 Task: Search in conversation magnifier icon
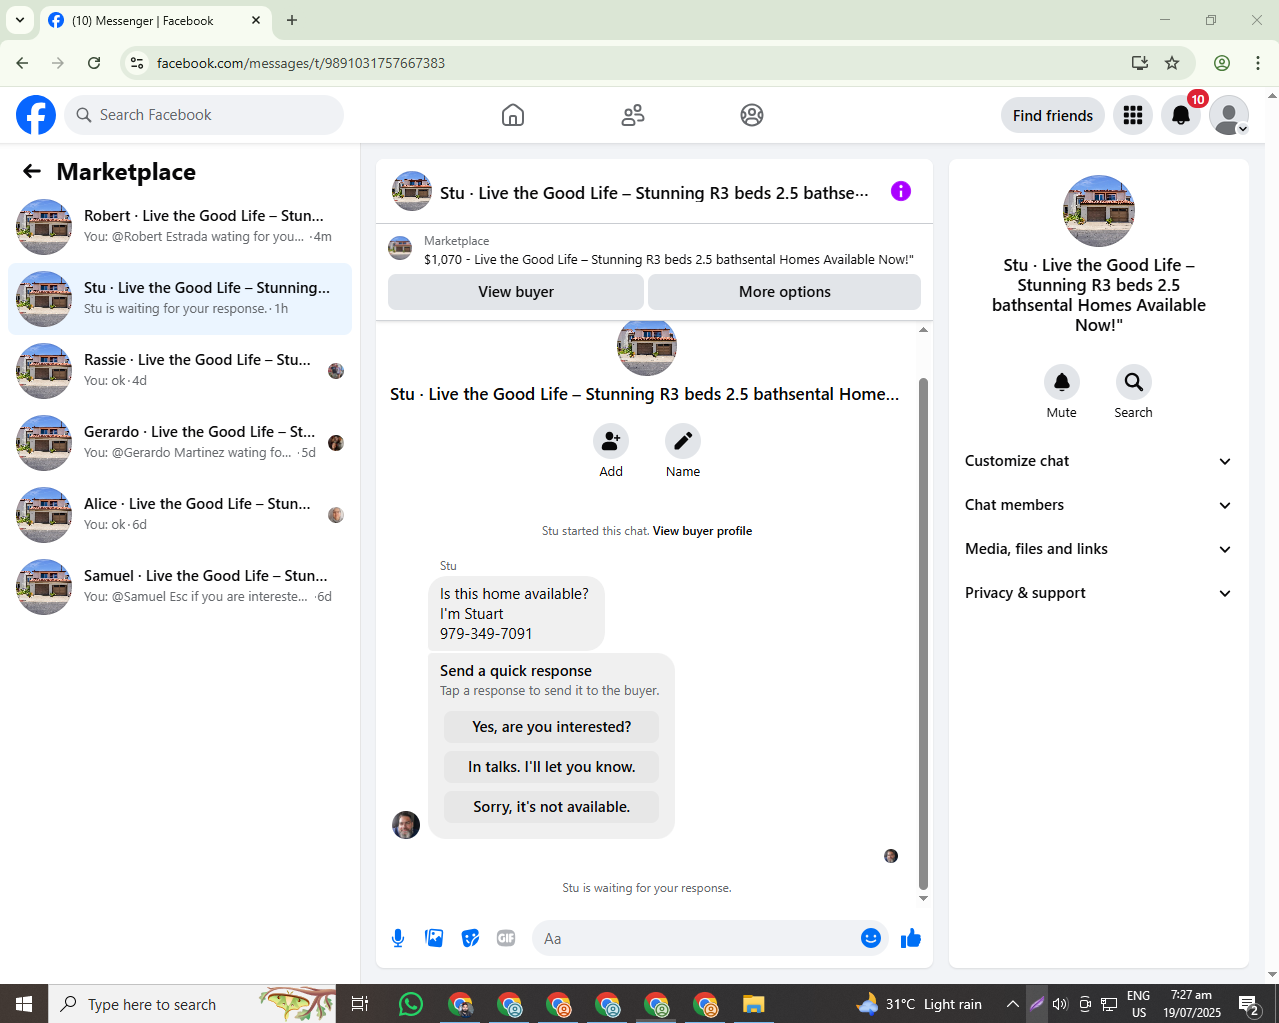pos(1134,382)
